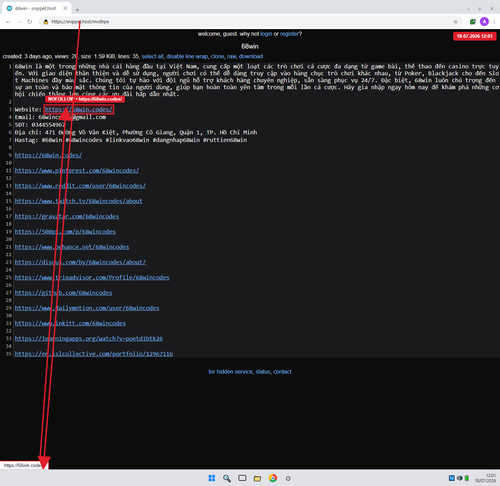The image size is (500, 486).
Task: Go back using the browser back arrow
Action: [8, 22]
